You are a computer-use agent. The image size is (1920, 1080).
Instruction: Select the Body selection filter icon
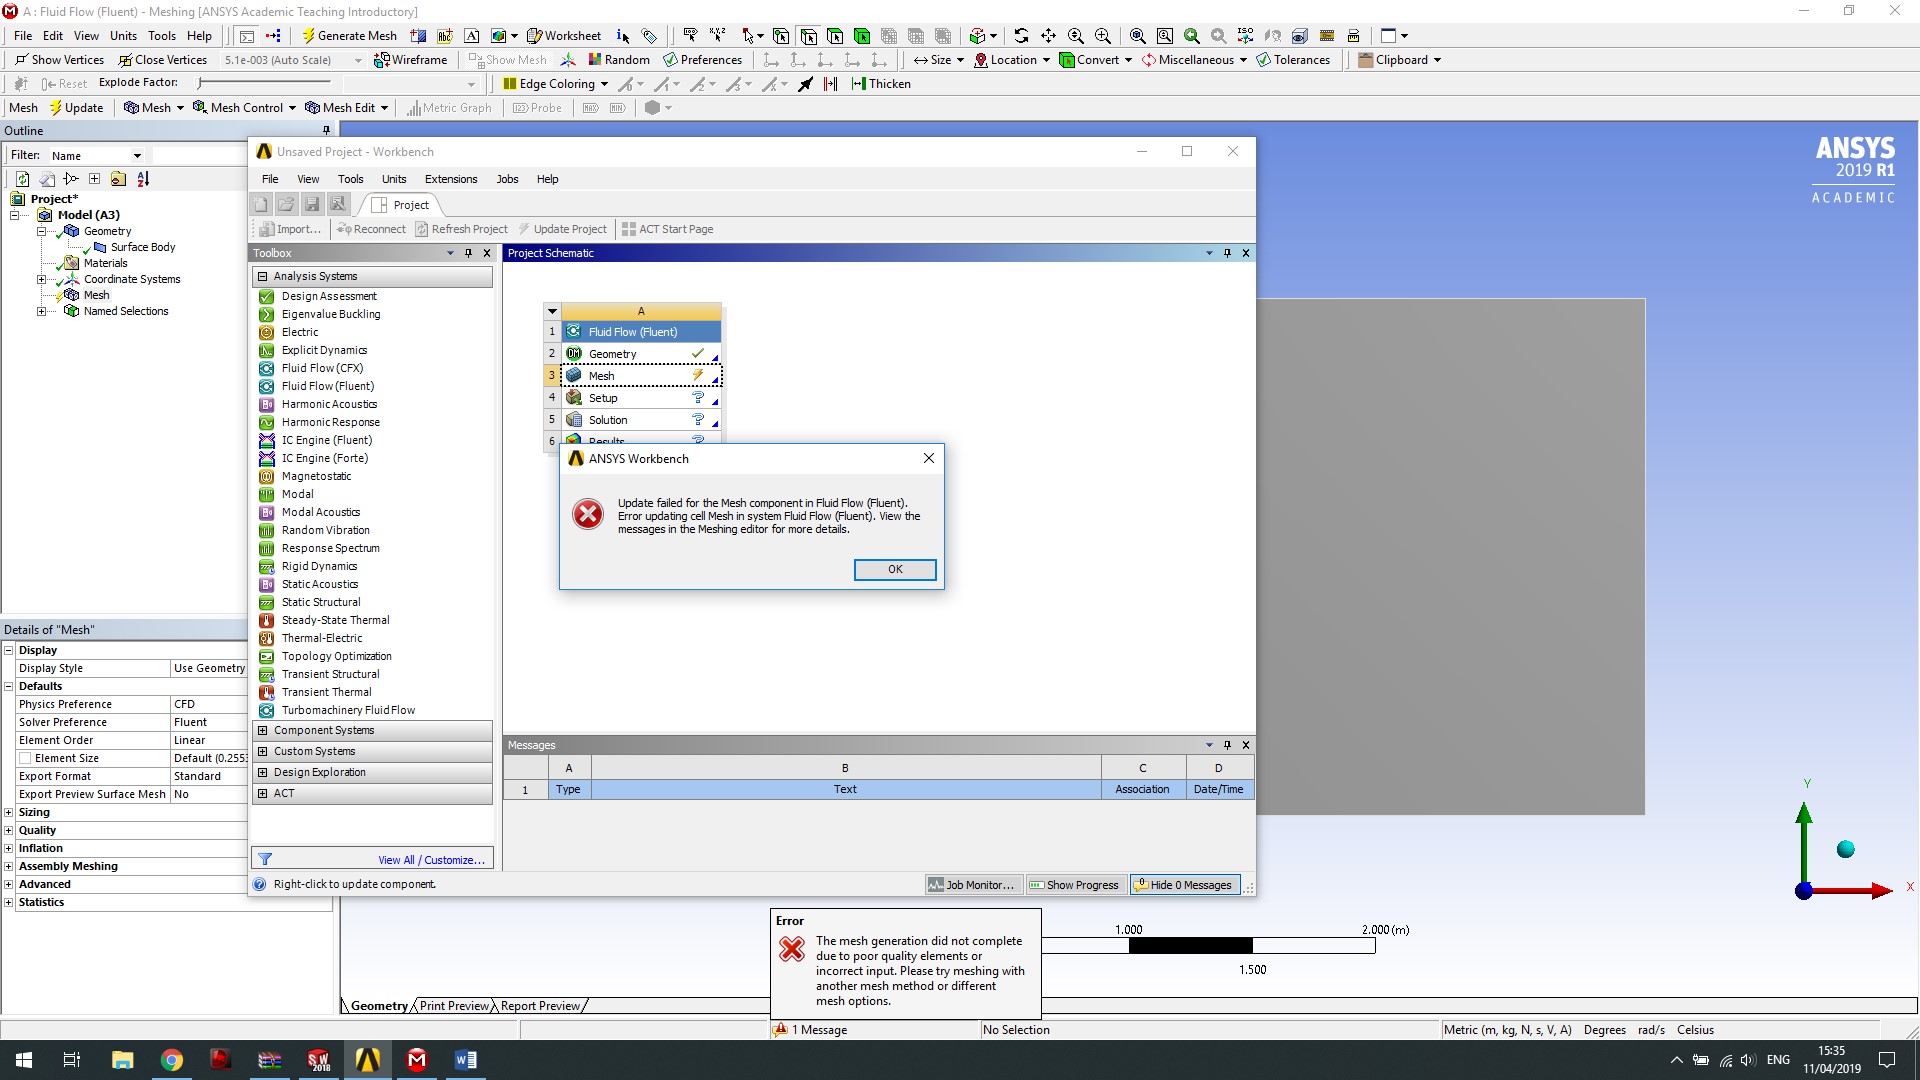click(862, 36)
